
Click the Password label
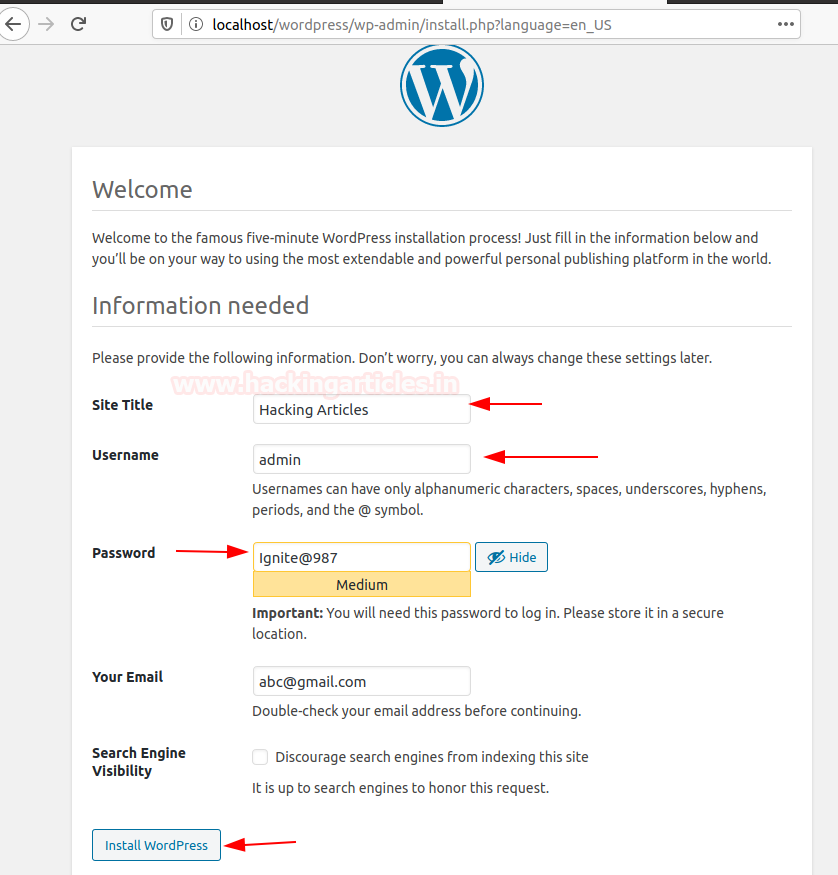[123, 552]
